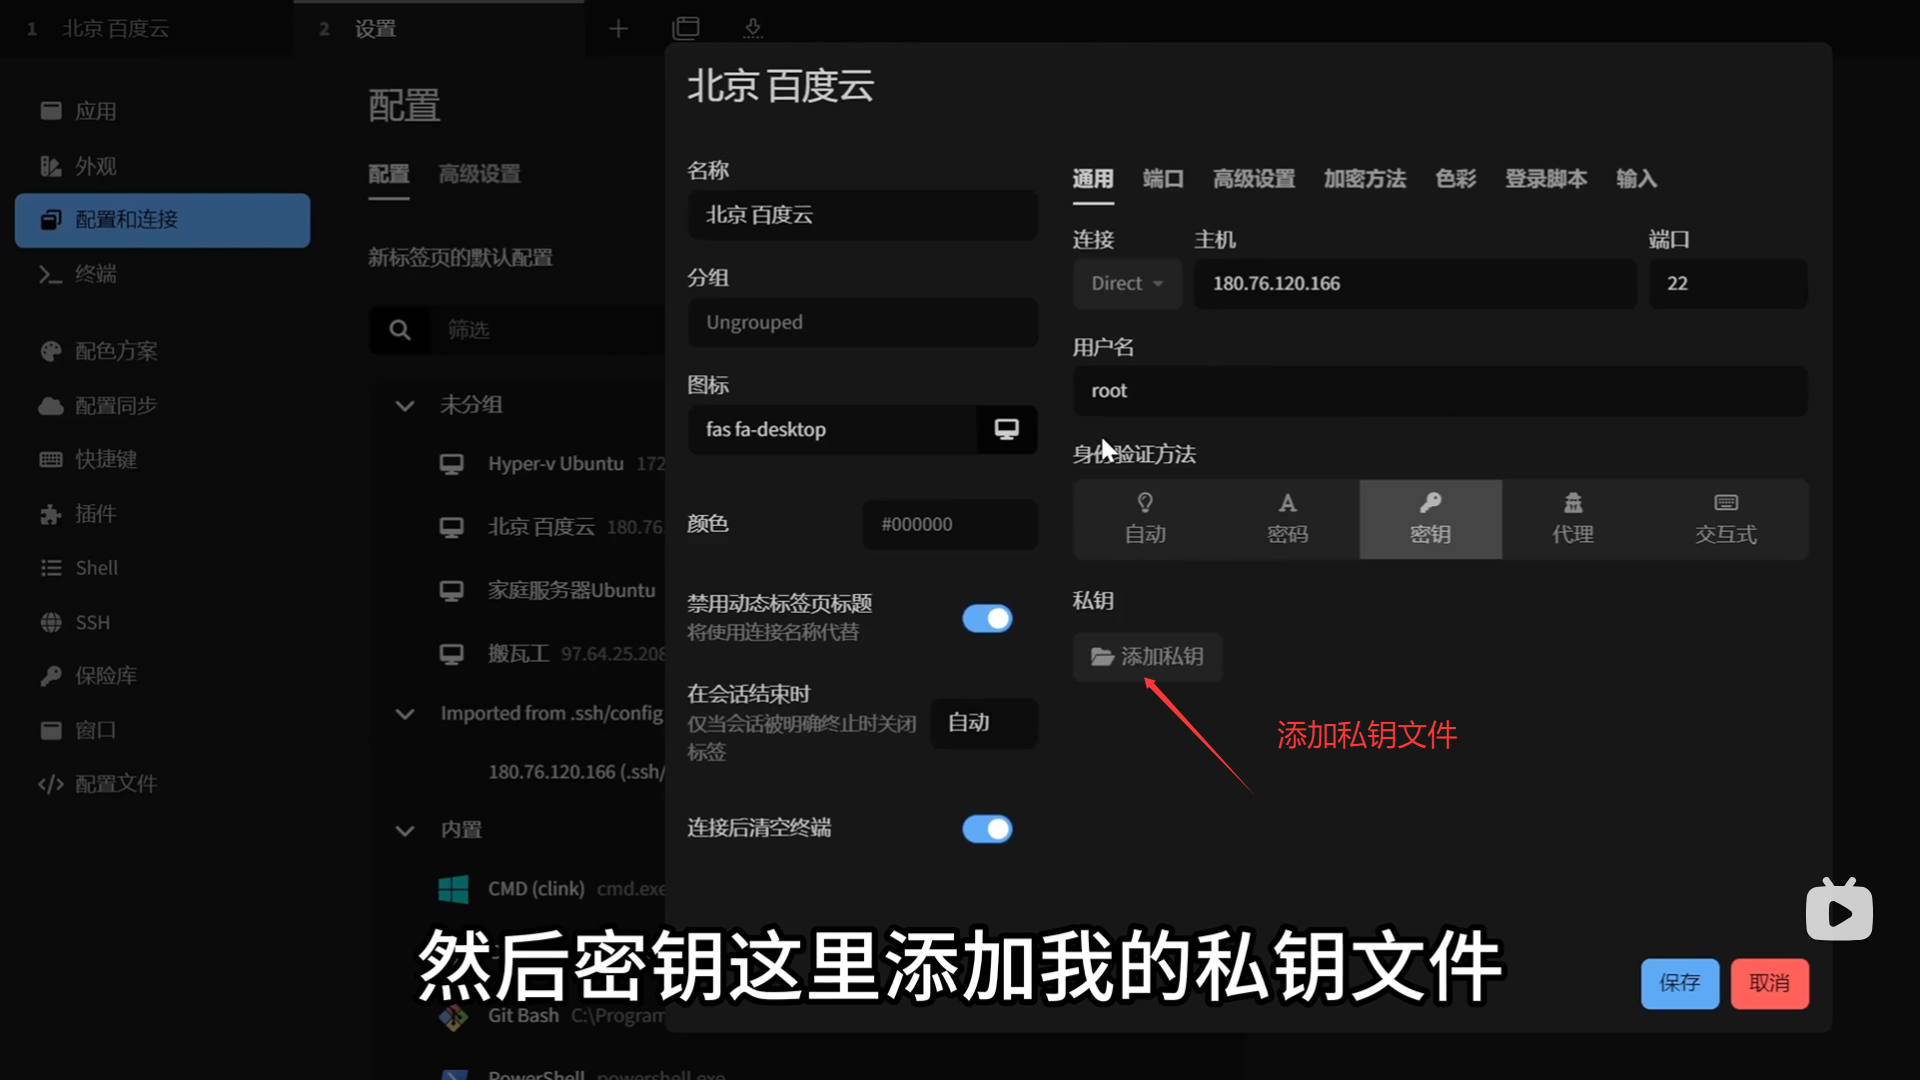The image size is (1920, 1080).
Task: Select the 自动 lightbulb authentication method
Action: click(x=1145, y=519)
